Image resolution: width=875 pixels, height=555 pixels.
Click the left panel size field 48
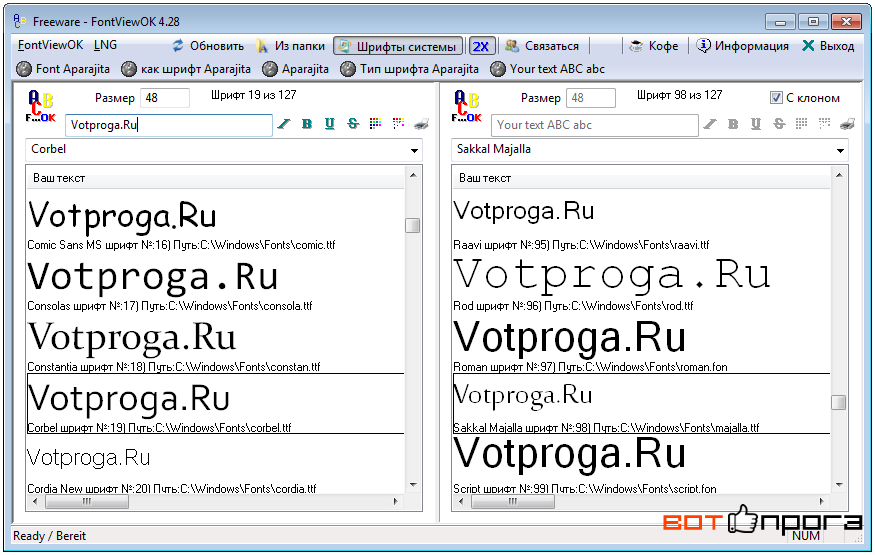tap(165, 98)
